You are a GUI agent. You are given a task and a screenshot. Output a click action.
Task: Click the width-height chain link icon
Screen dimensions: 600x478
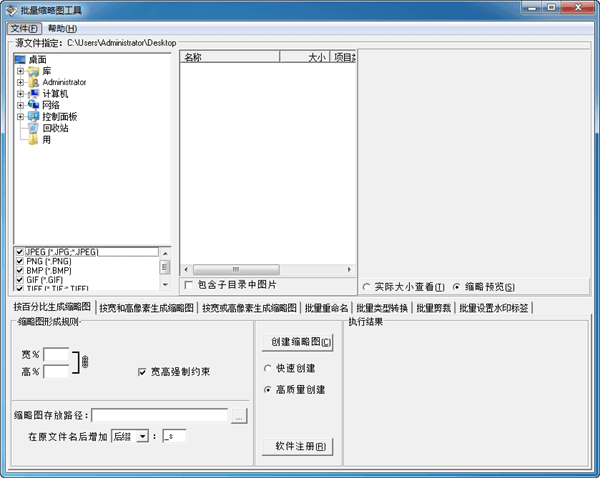tap(84, 361)
